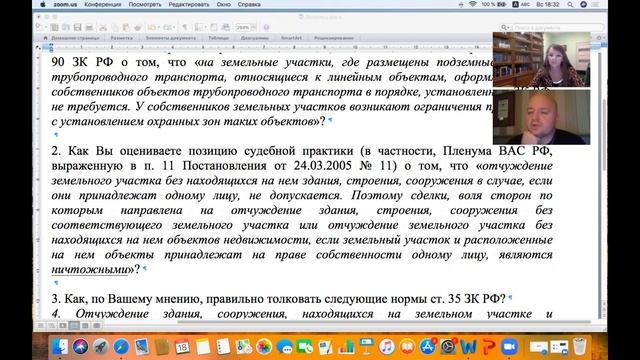This screenshot has width=640, height=360.
Task: Open the Окно menu
Action: point(224,4)
